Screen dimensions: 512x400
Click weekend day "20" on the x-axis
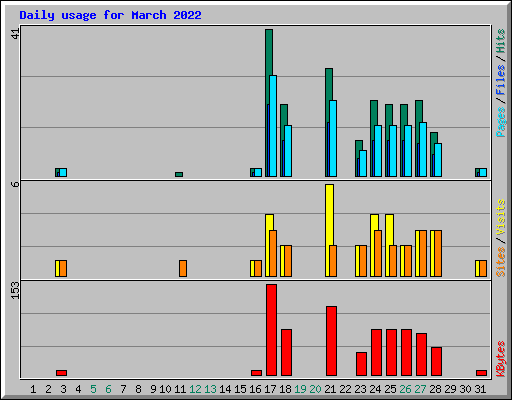pos(315,389)
